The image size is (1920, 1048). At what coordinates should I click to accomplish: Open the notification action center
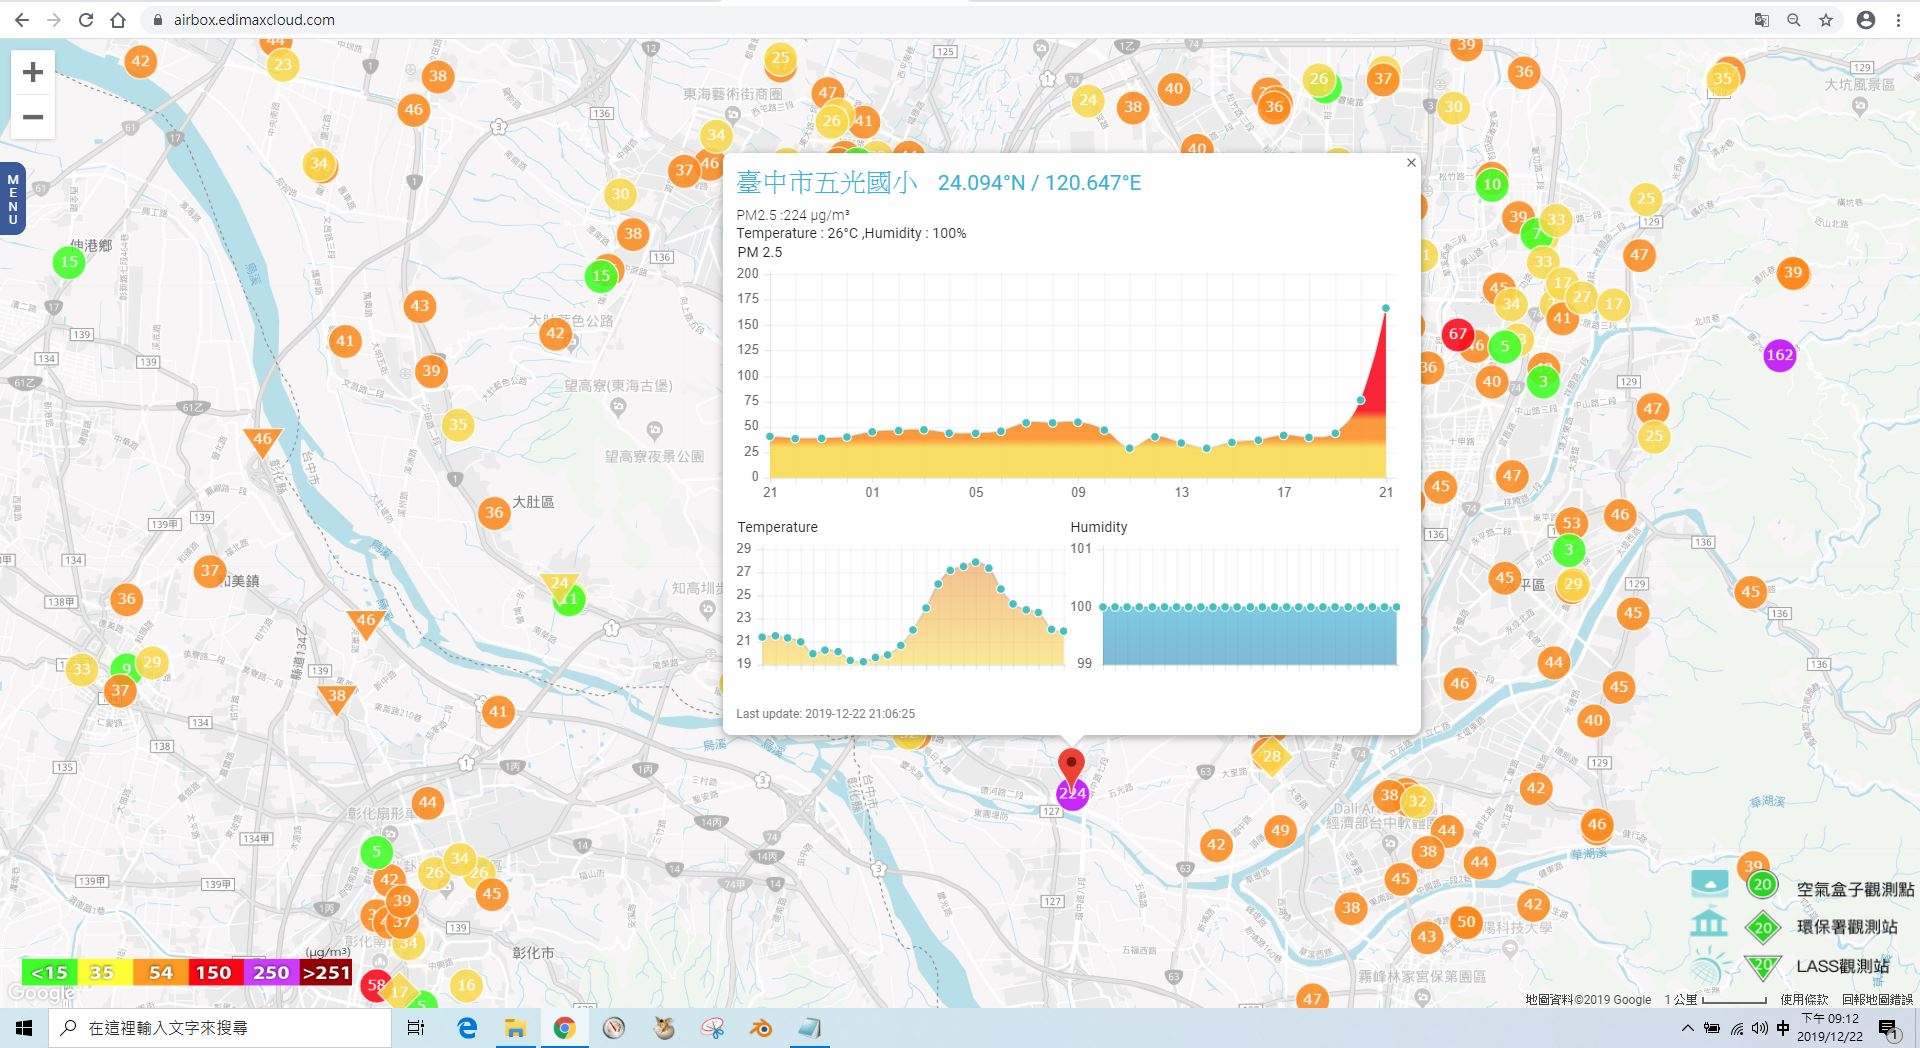pos(1888,1028)
